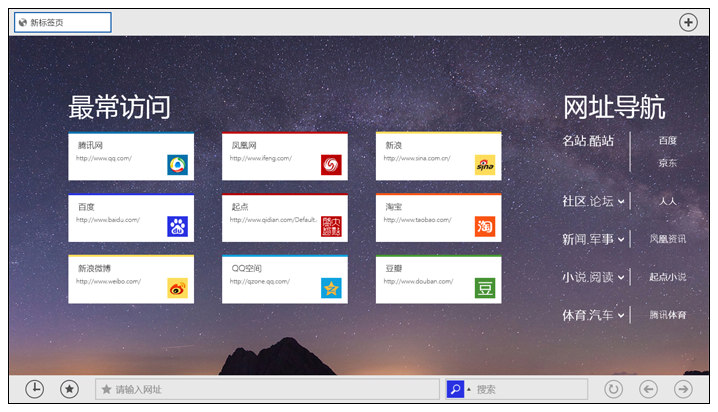Viewport: 718px width, 412px height.
Task: Open the 起点小说 navigation link
Action: [x=668, y=277]
